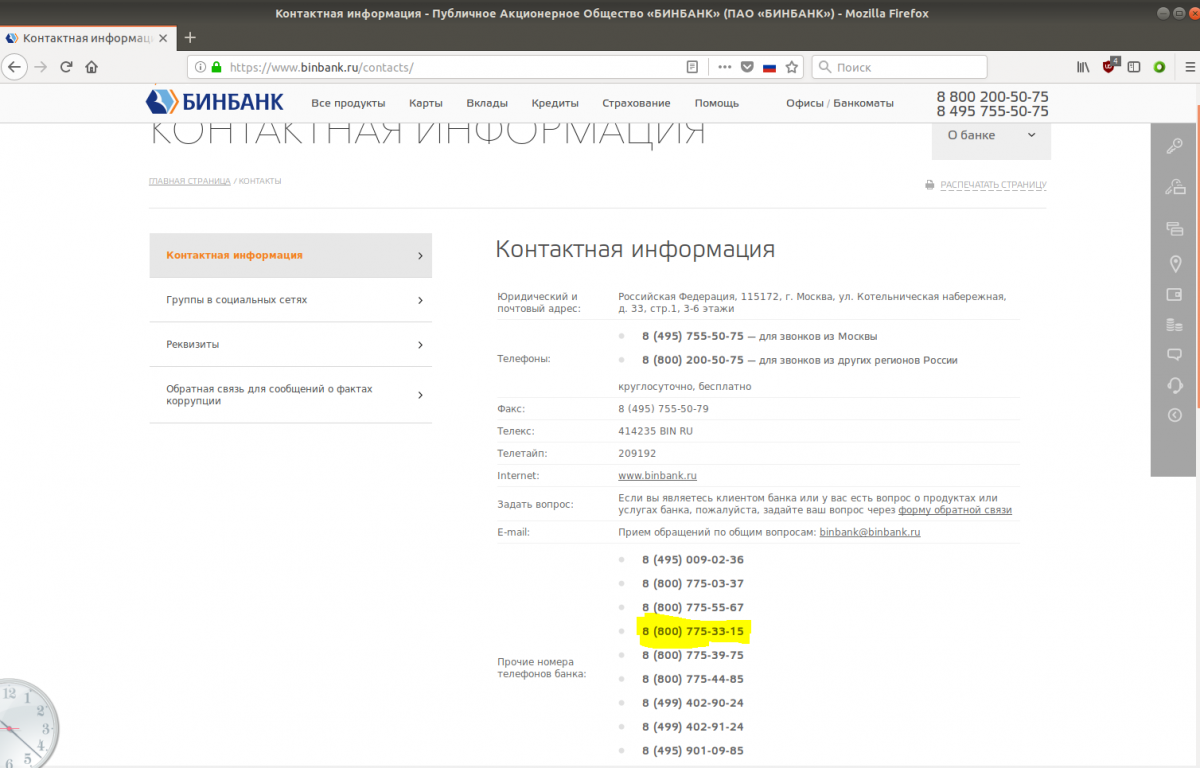Click the coins stack icon in sidebar
Viewport: 1200px width, 768px height.
click(1175, 325)
